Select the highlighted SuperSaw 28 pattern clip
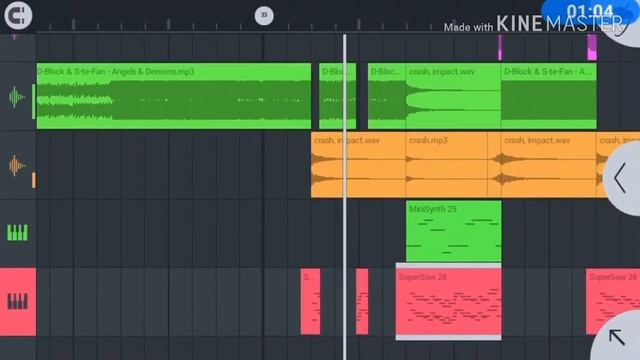 [x=449, y=302]
